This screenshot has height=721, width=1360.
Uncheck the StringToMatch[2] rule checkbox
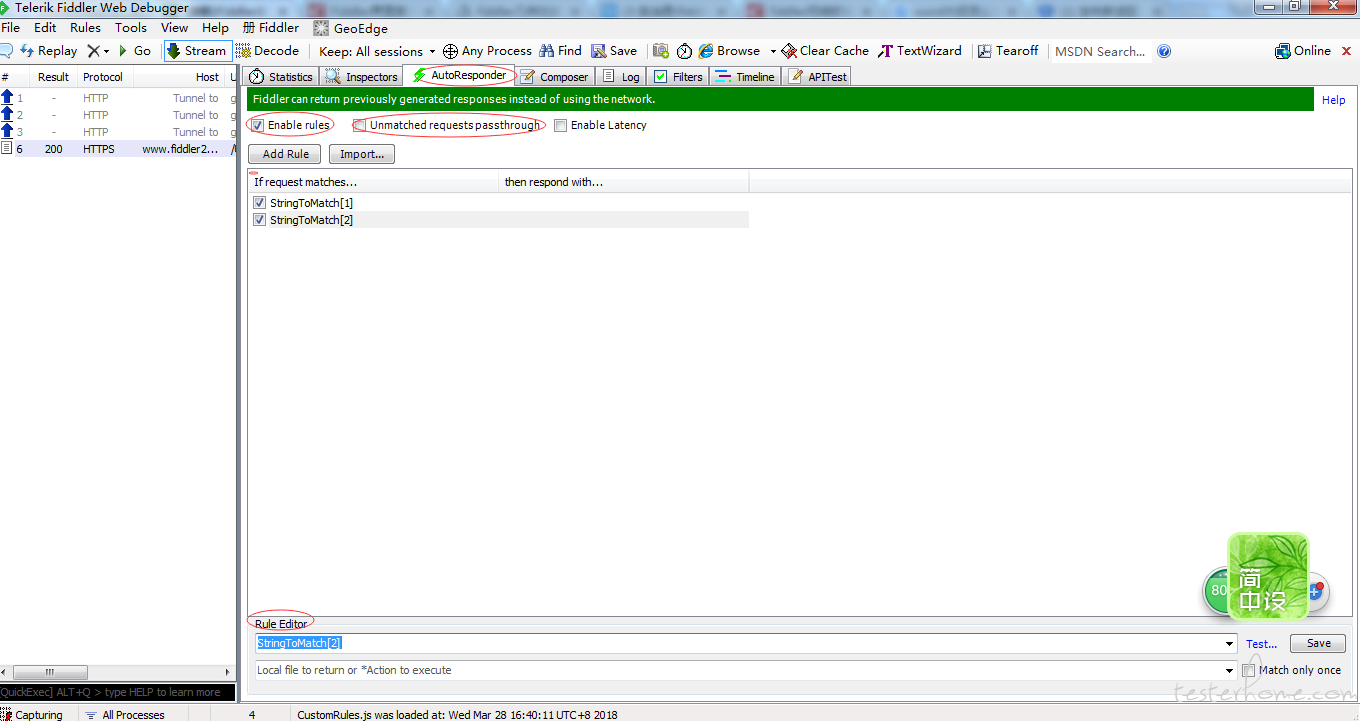pyautogui.click(x=260, y=220)
